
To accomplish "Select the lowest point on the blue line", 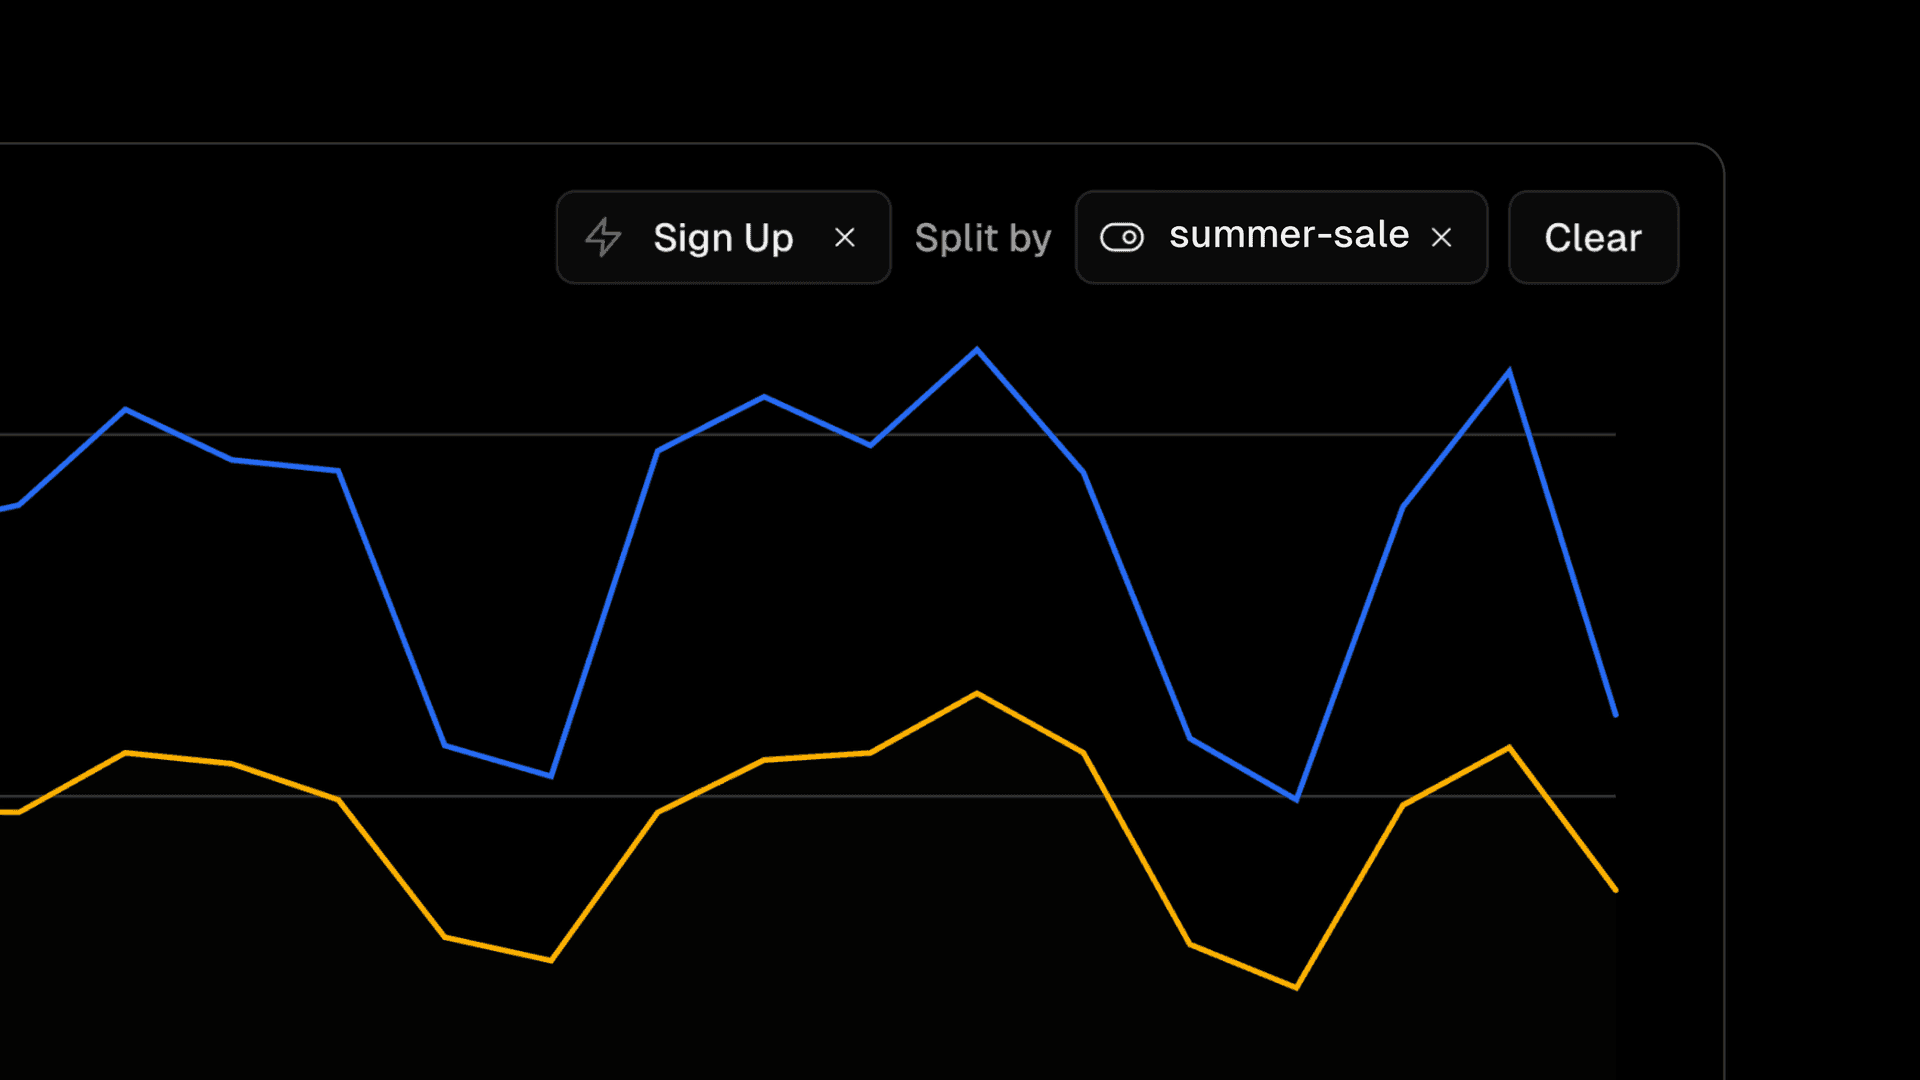I will (1296, 800).
